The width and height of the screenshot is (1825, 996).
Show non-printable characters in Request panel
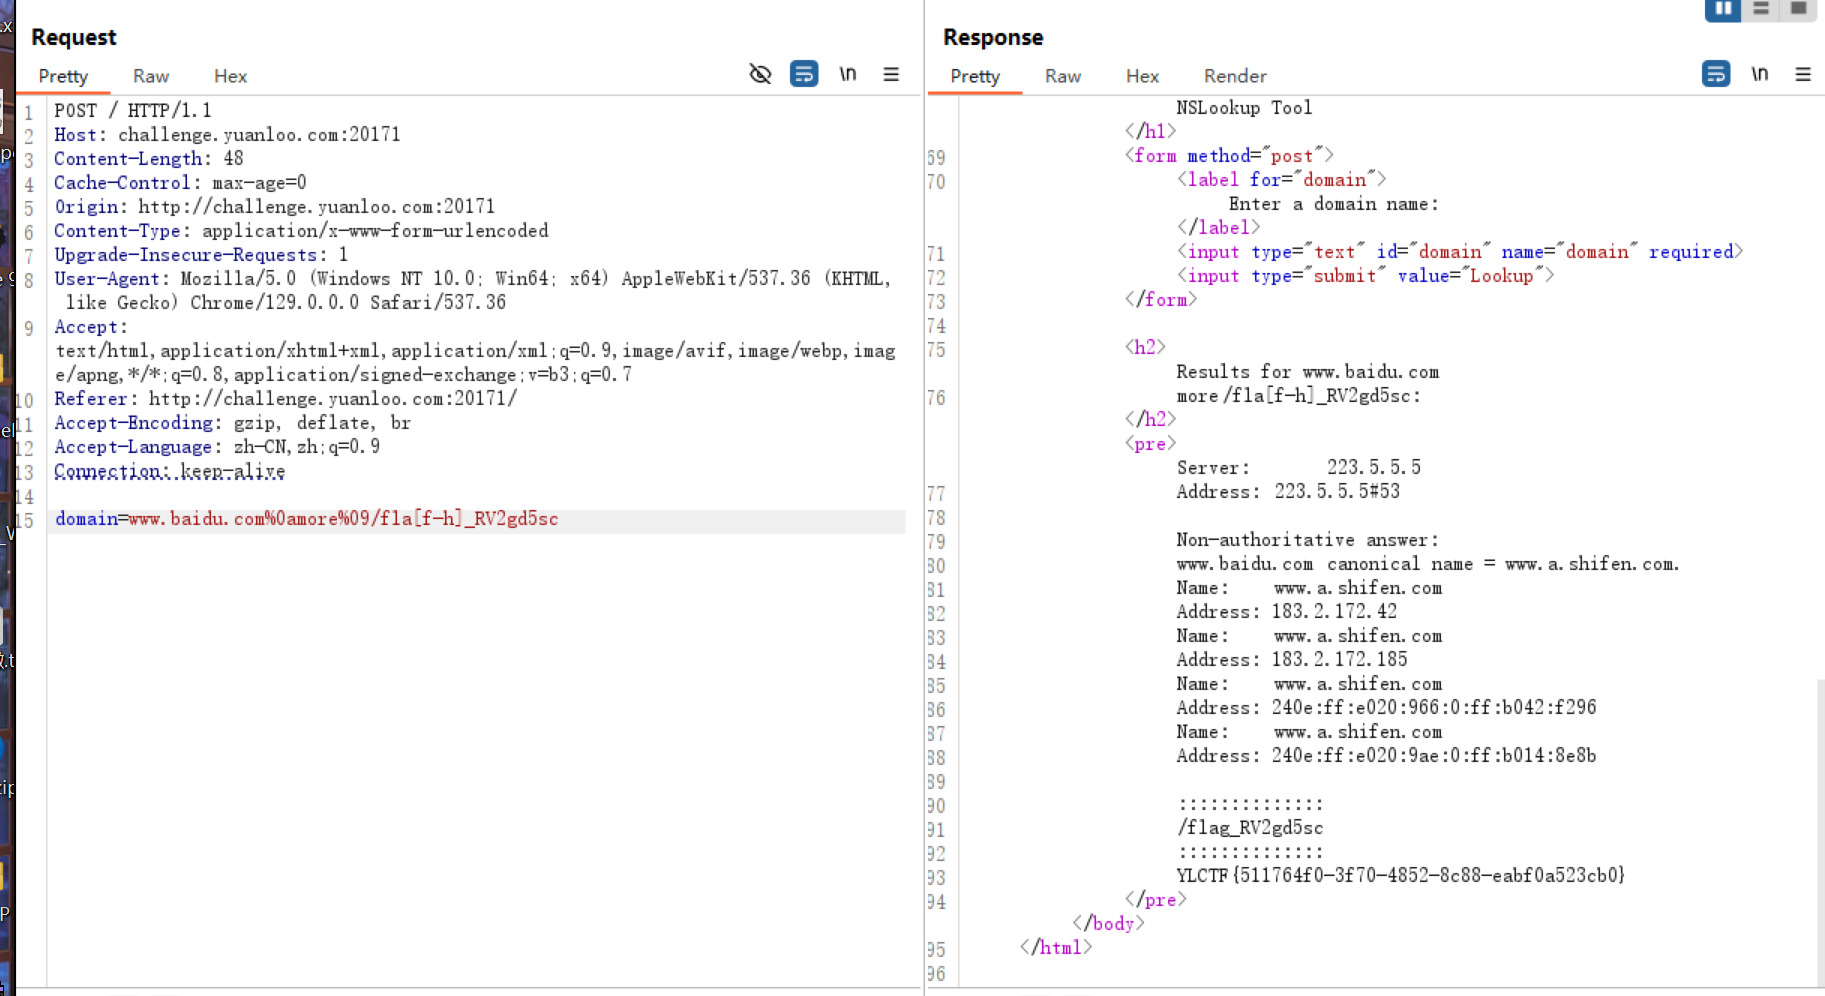[x=848, y=74]
